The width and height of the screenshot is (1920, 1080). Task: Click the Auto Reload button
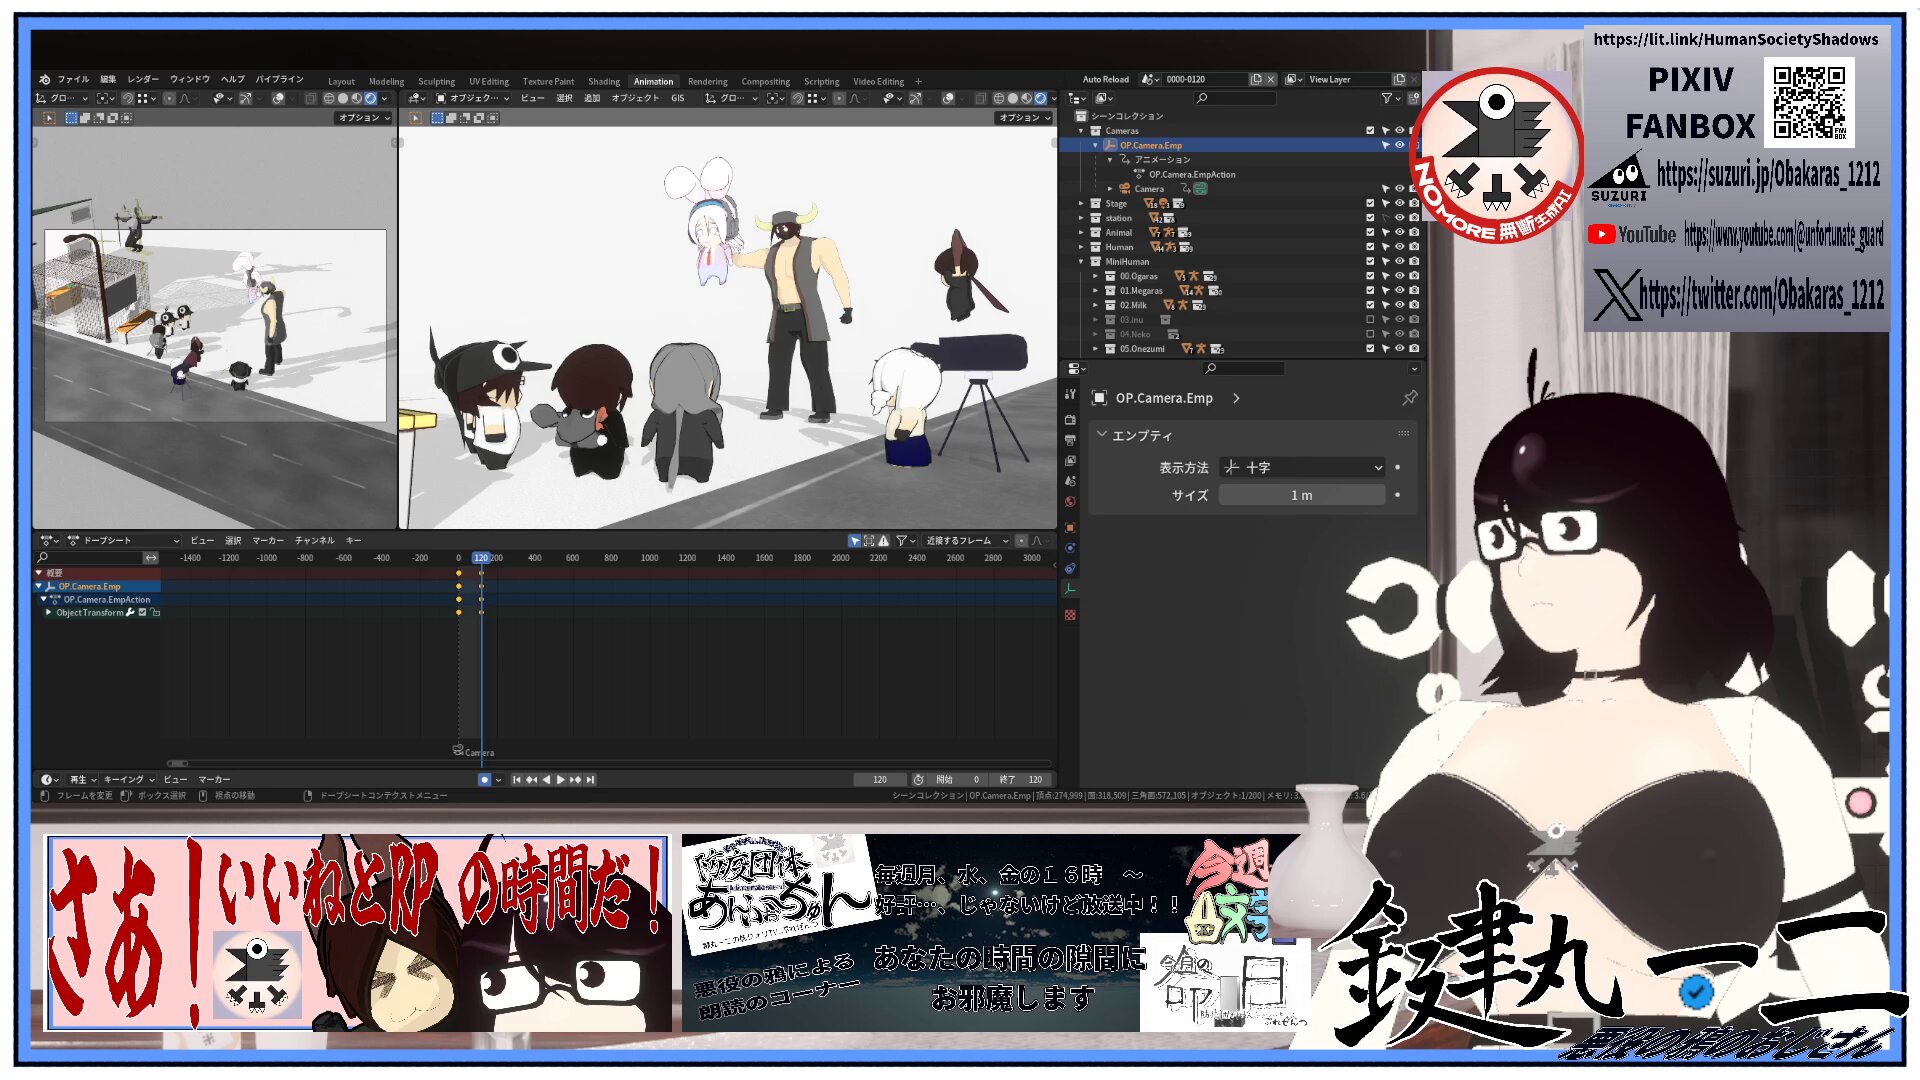[x=1105, y=79]
